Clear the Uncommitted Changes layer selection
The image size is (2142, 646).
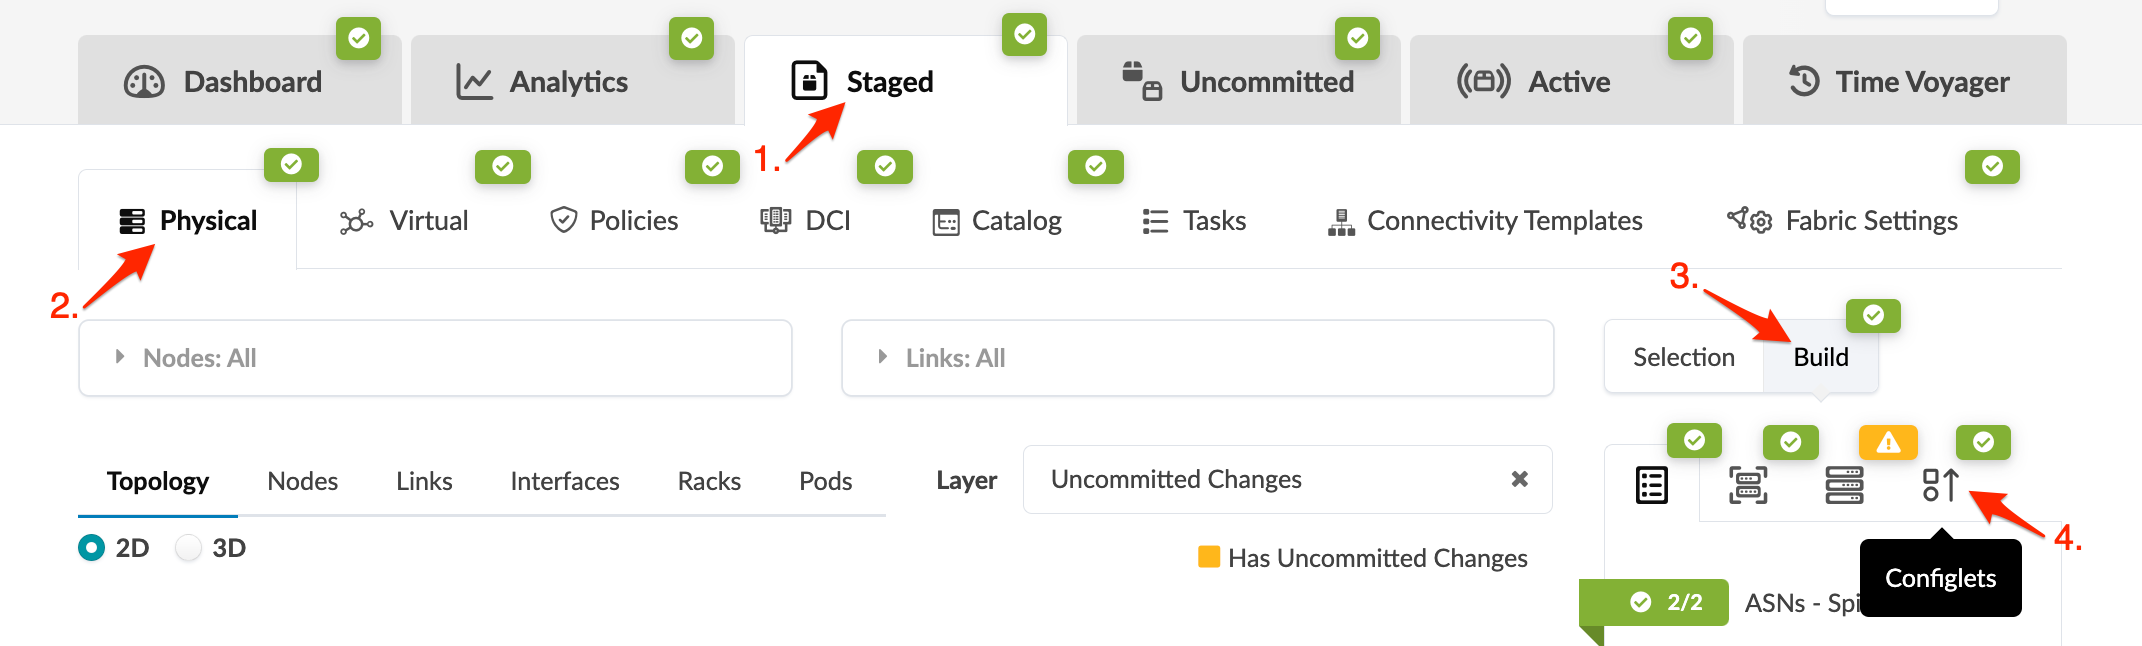[1519, 479]
